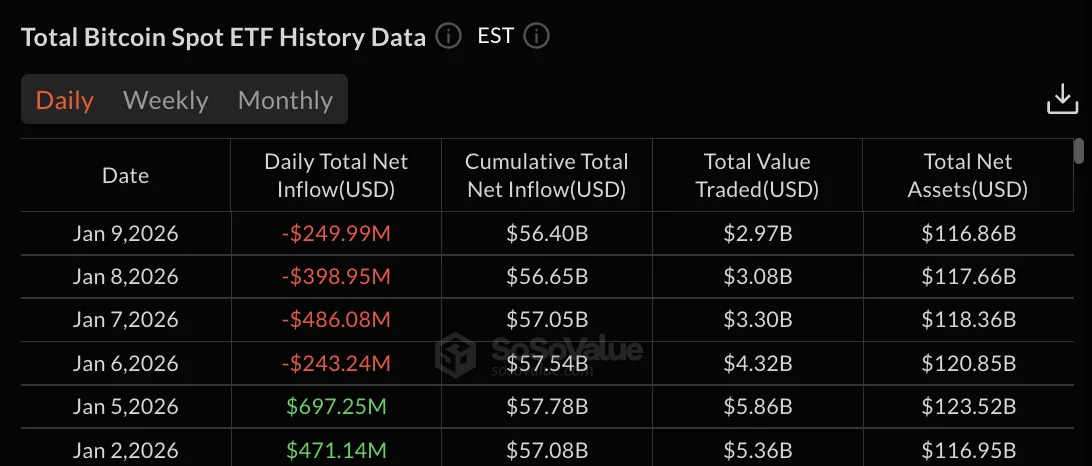Click the $697.25M inflow value
Image resolution: width=1092 pixels, height=466 pixels.
[x=336, y=407]
